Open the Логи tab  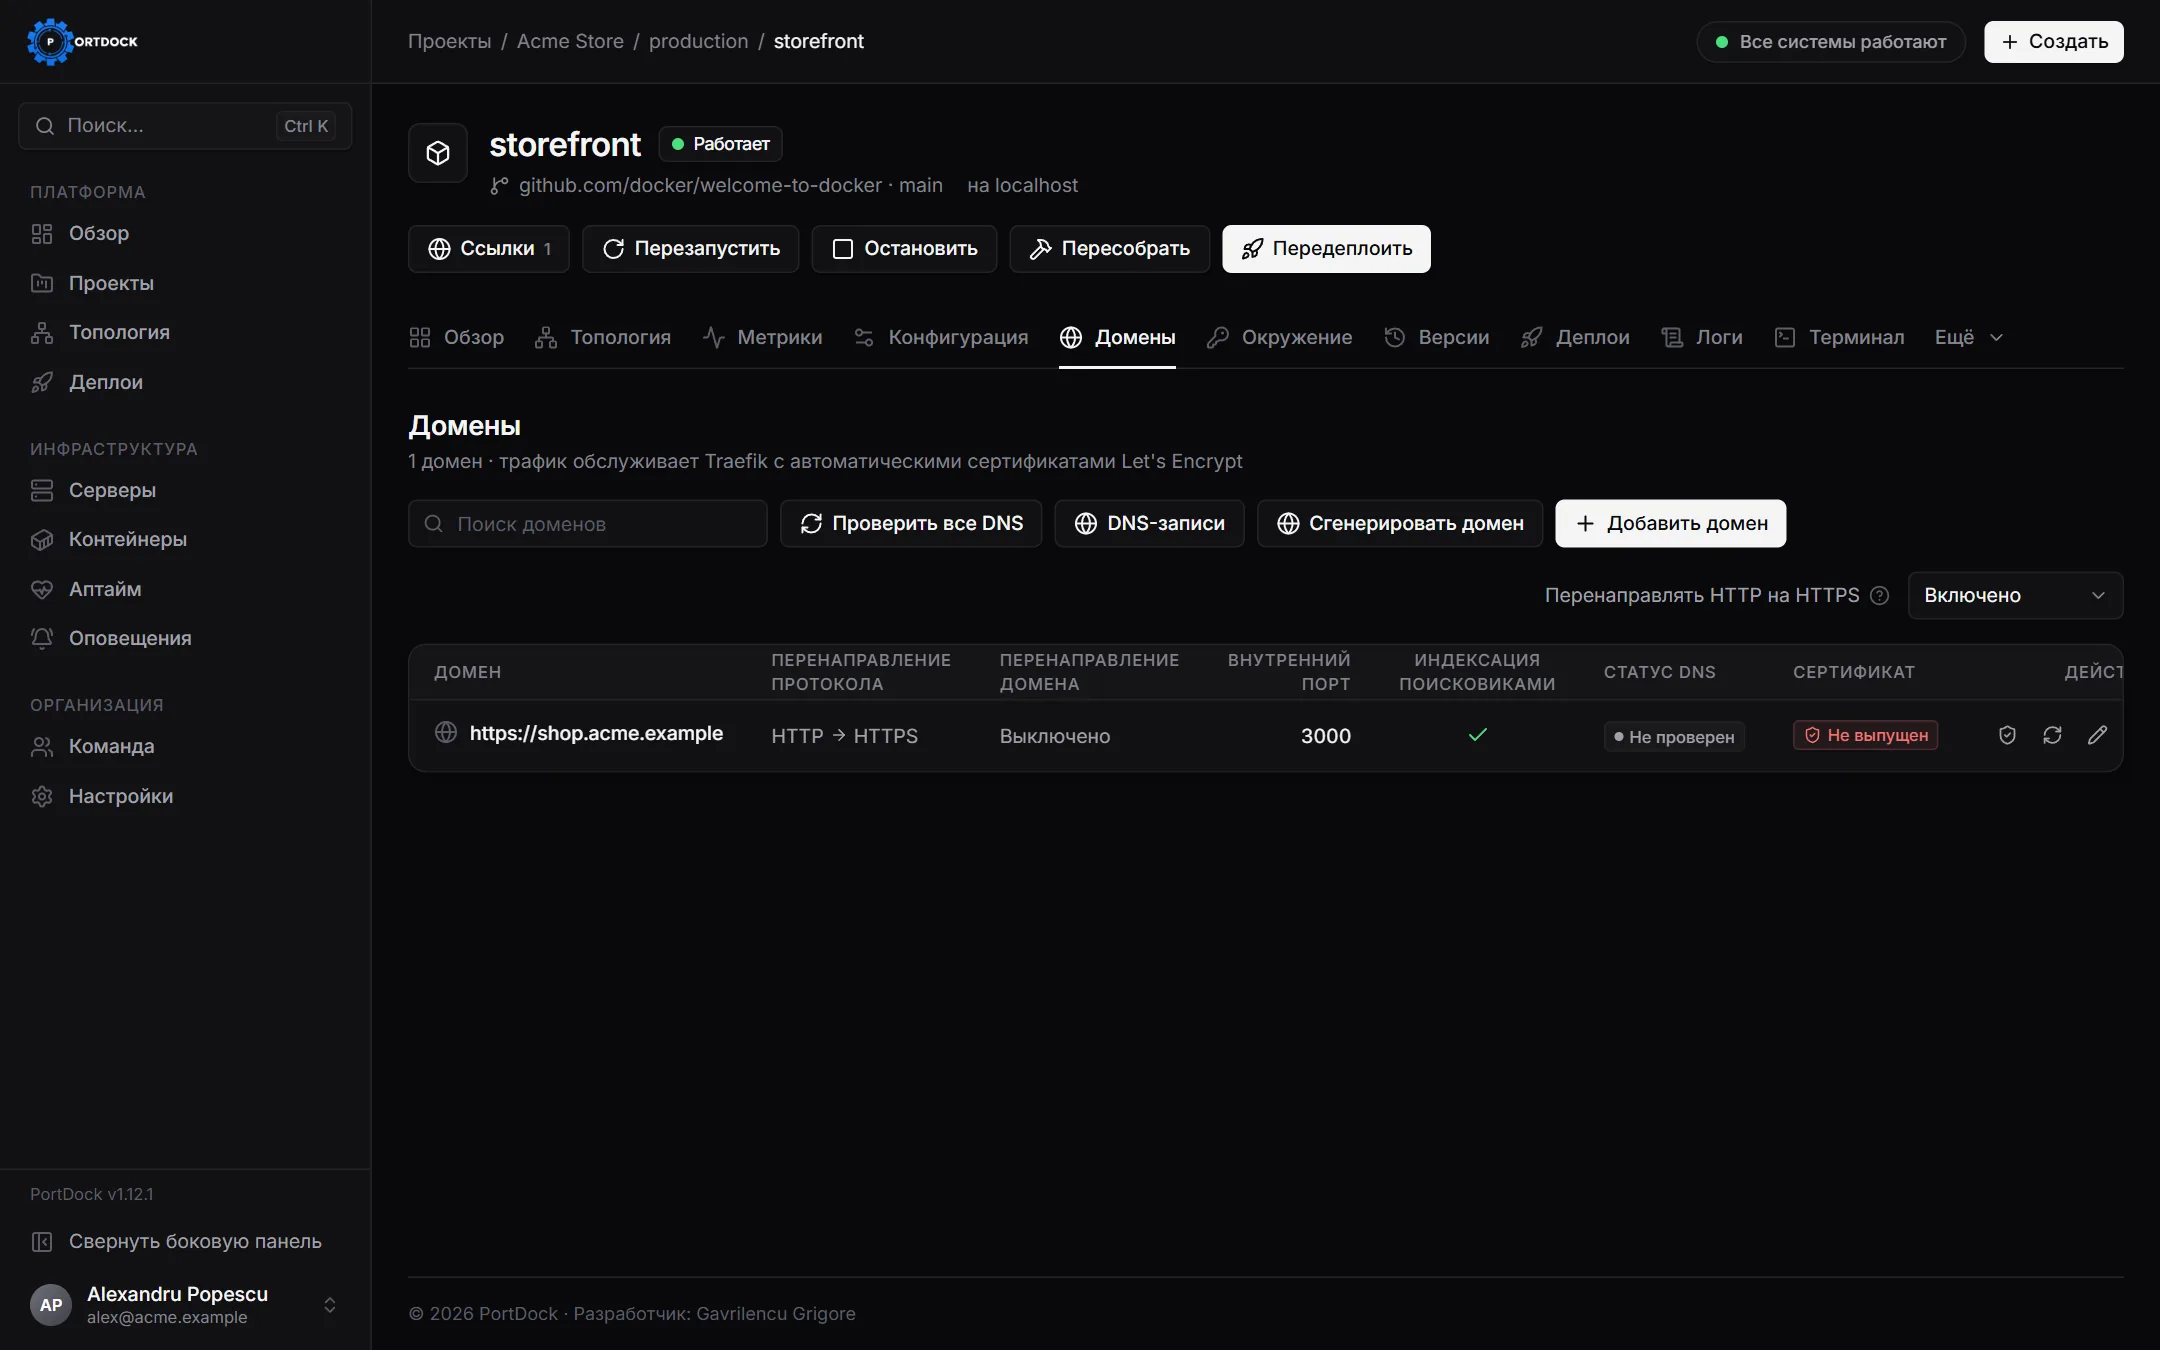coord(1702,337)
